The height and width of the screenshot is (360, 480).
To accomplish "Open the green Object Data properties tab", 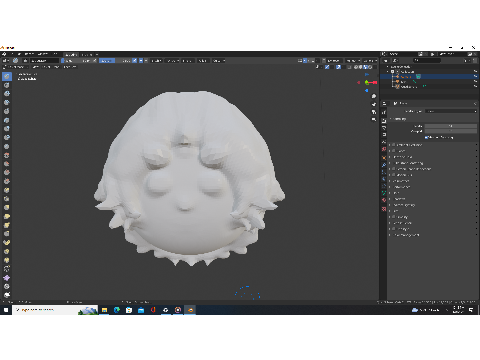I will pos(384,193).
